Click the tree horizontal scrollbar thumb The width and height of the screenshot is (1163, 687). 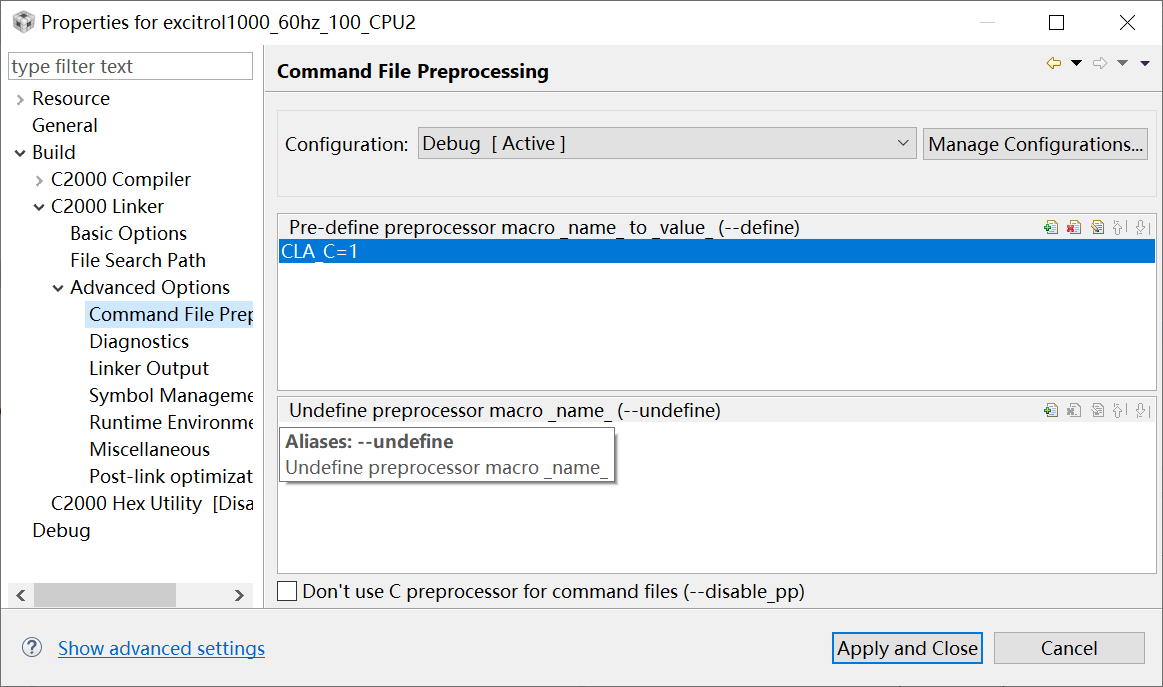click(x=104, y=595)
